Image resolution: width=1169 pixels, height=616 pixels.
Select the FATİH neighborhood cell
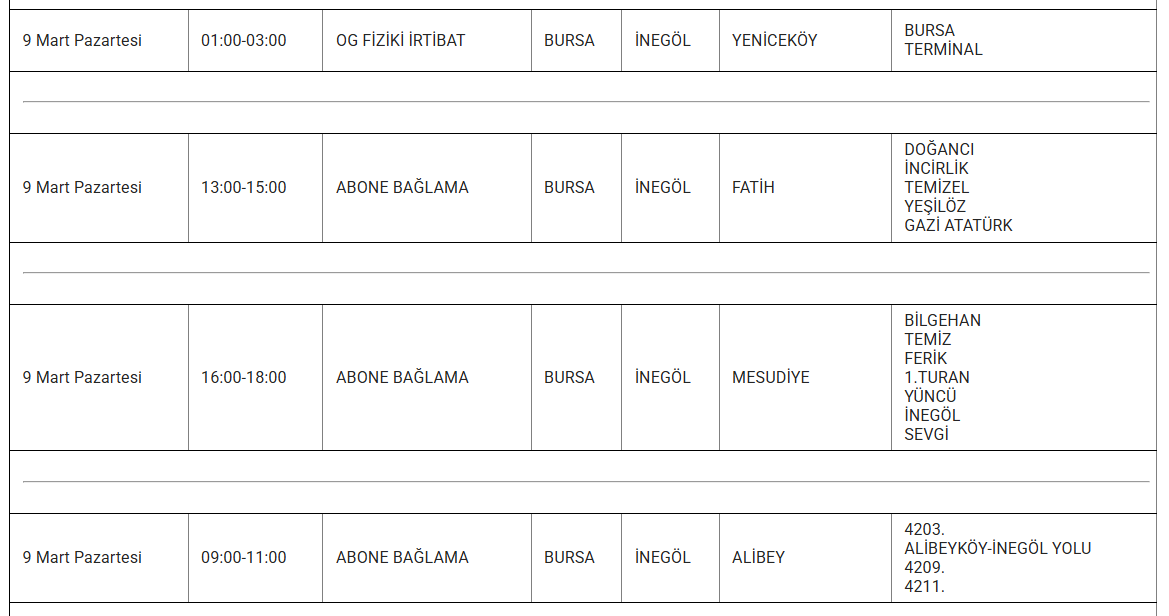[x=753, y=188]
